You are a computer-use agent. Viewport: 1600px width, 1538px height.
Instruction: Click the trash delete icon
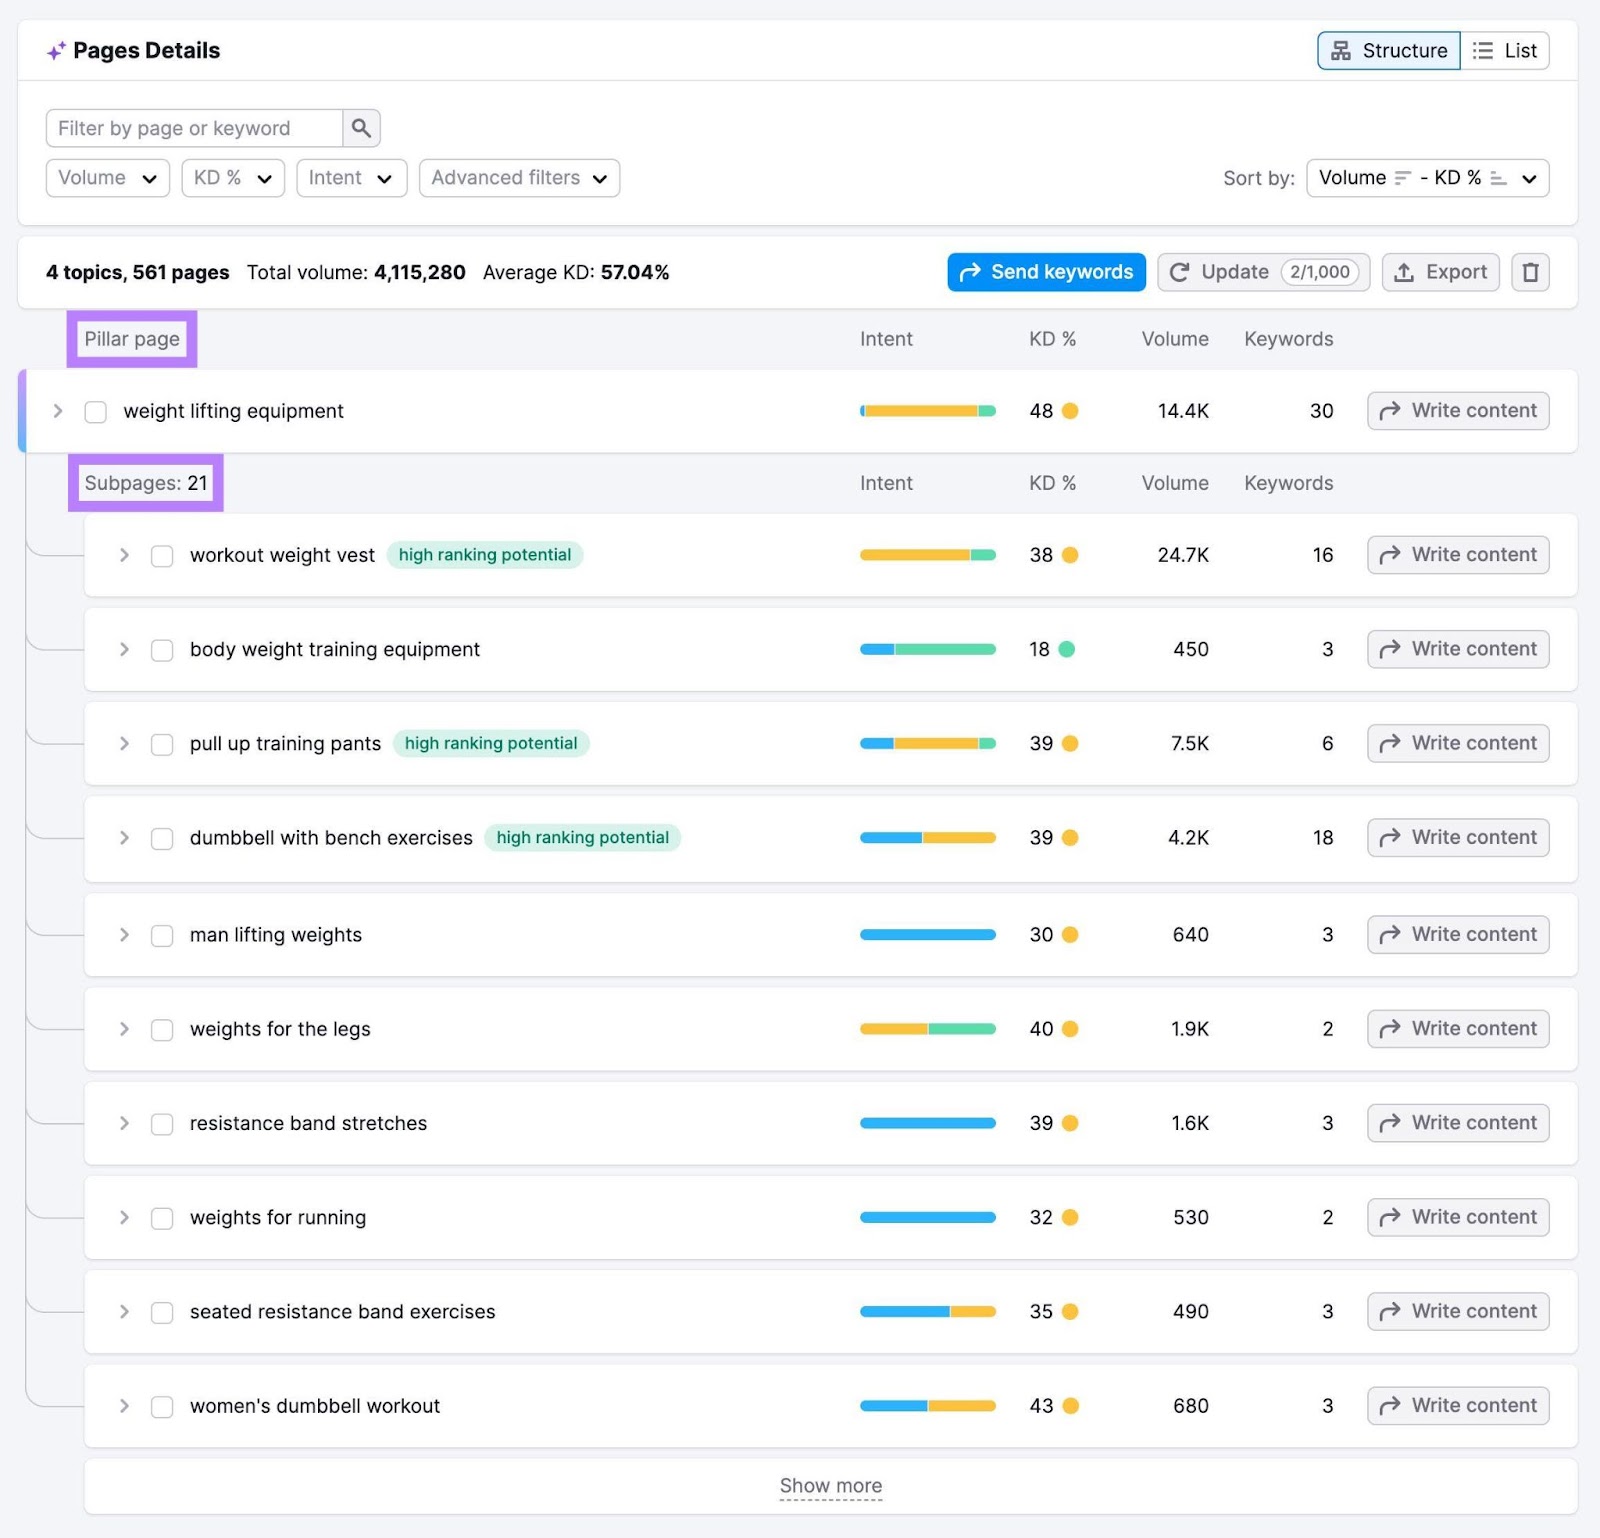pyautogui.click(x=1530, y=272)
